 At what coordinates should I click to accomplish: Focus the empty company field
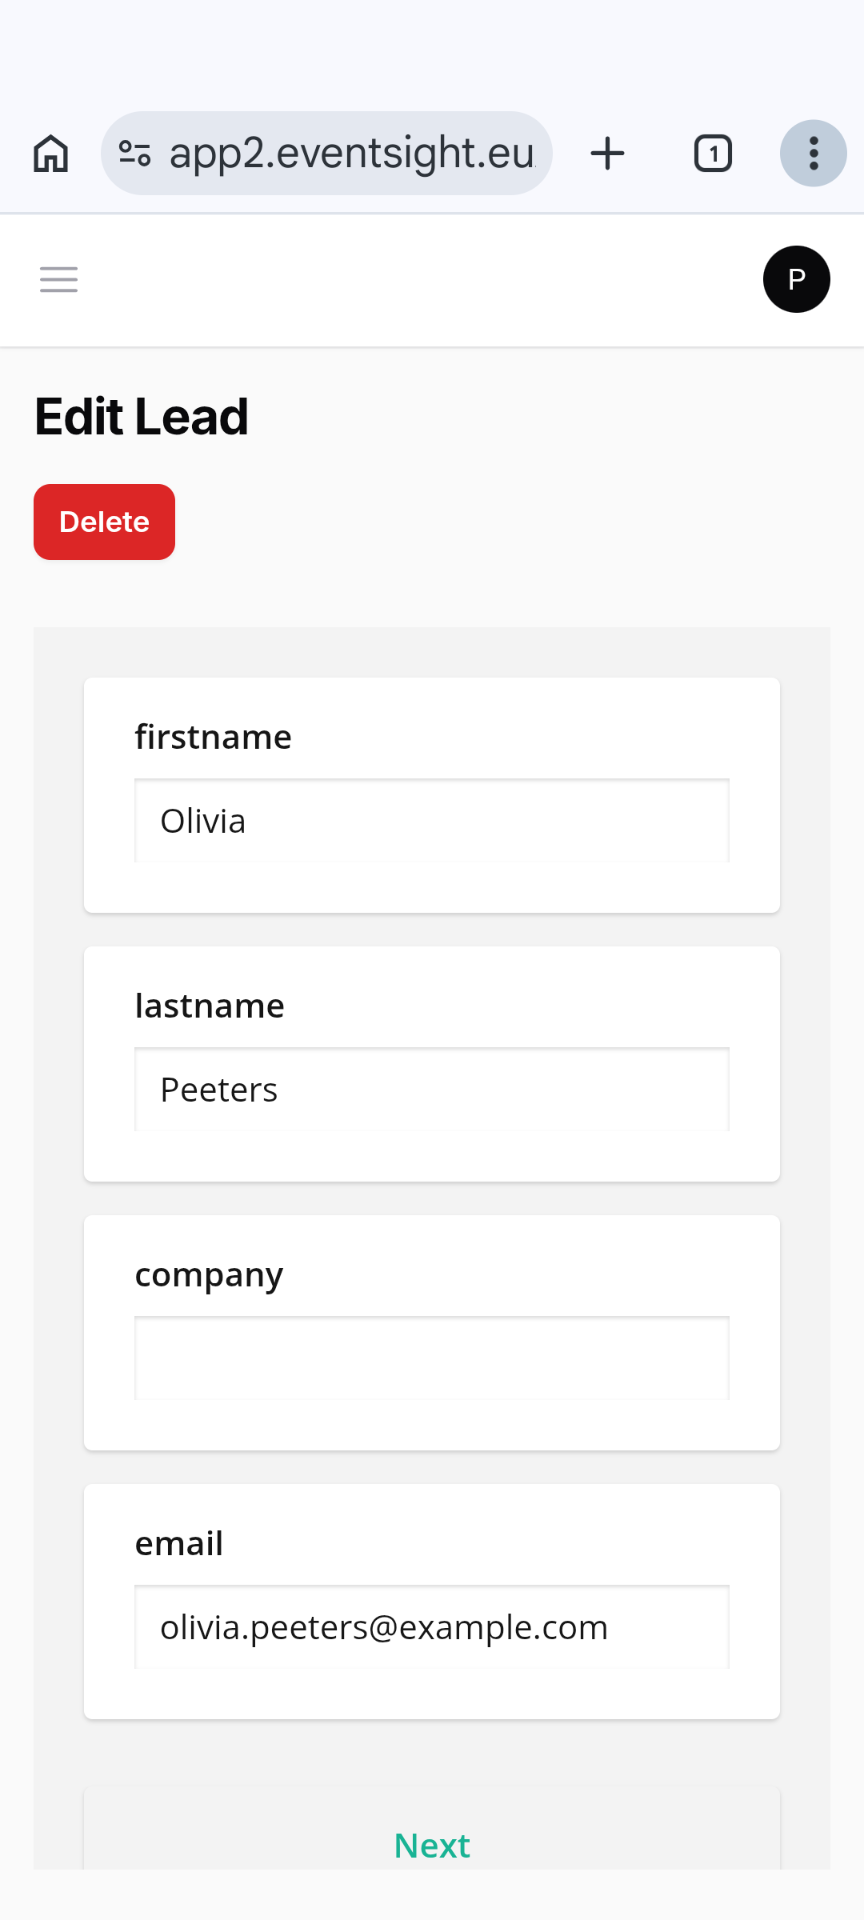(x=432, y=1358)
